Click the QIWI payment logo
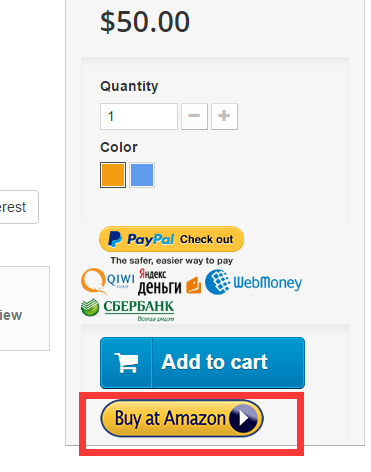 pyautogui.click(x=108, y=282)
